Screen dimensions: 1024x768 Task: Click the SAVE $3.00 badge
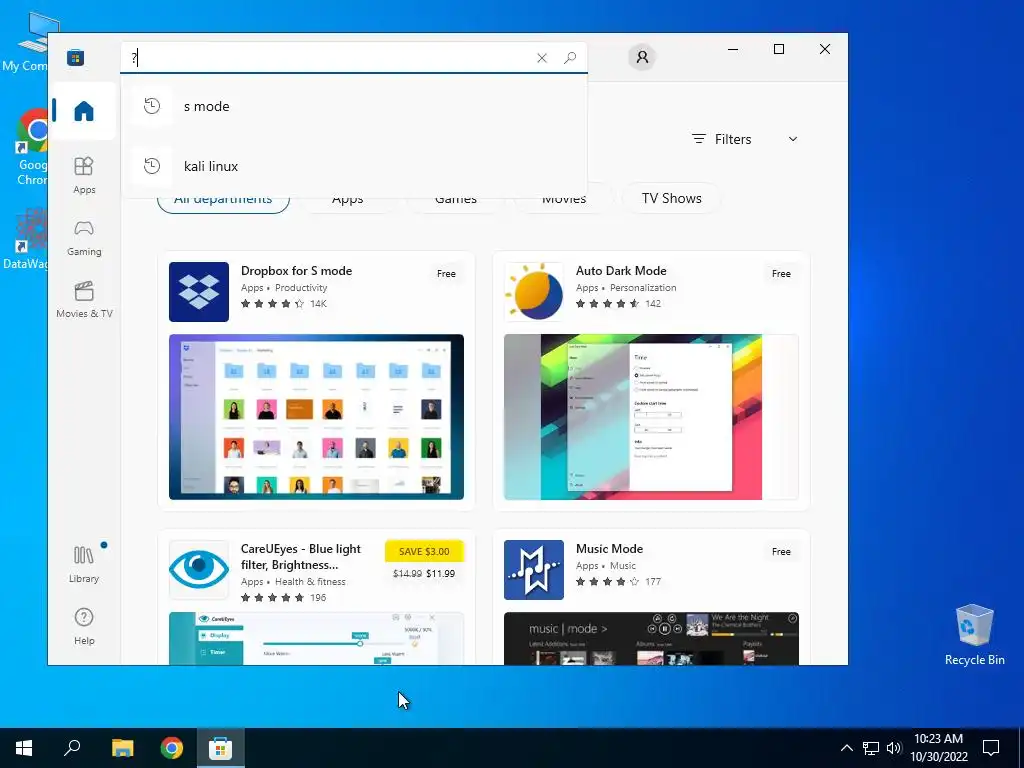[x=424, y=551]
